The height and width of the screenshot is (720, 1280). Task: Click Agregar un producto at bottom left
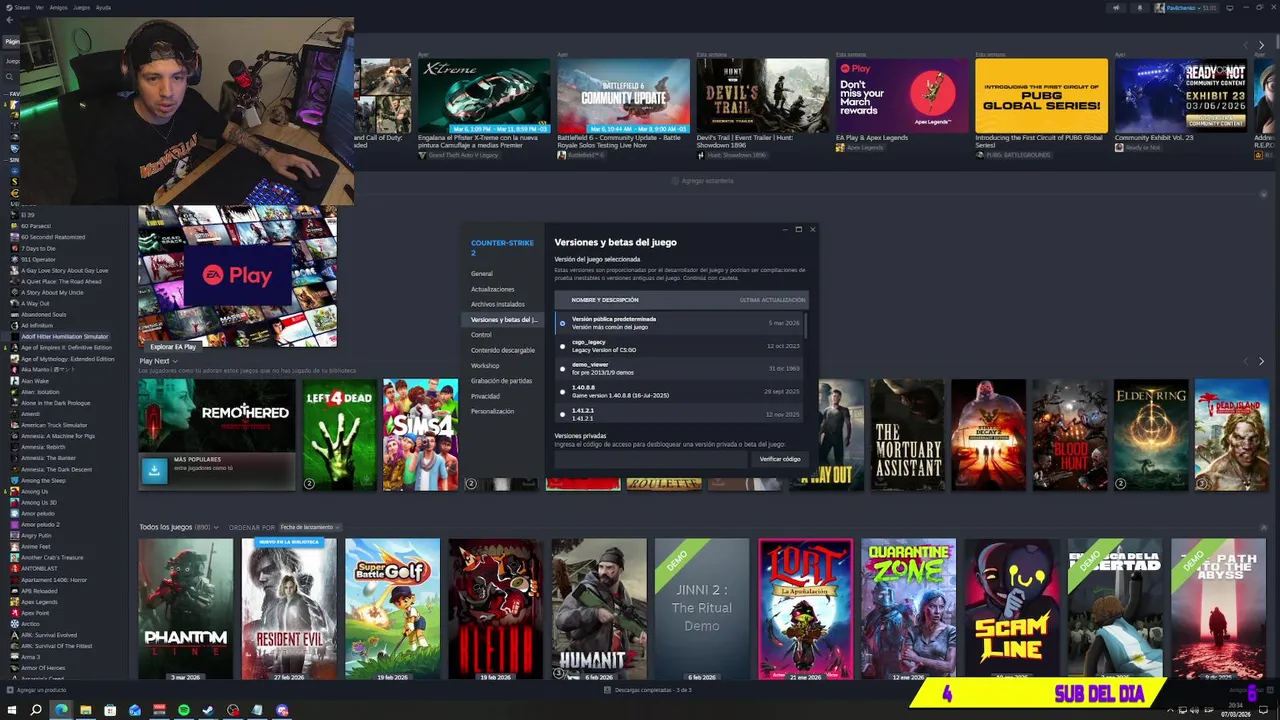[37, 690]
